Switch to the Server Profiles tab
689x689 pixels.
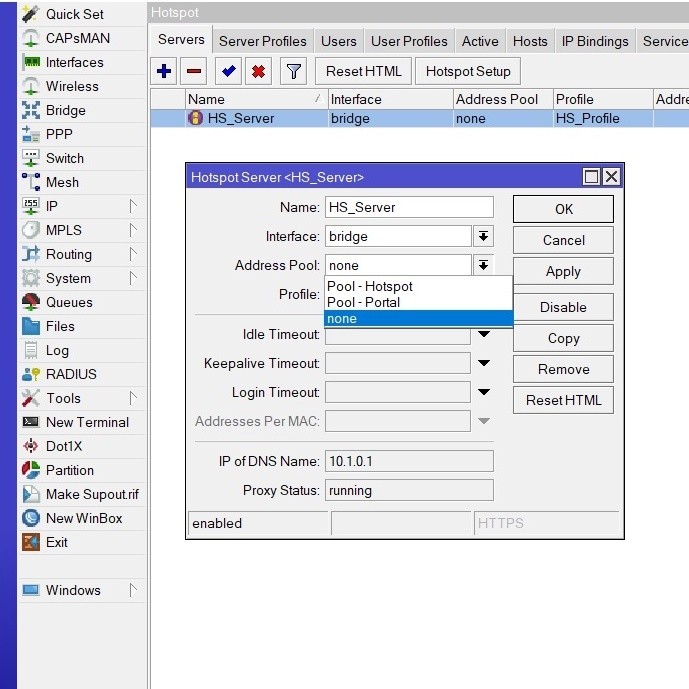click(263, 41)
